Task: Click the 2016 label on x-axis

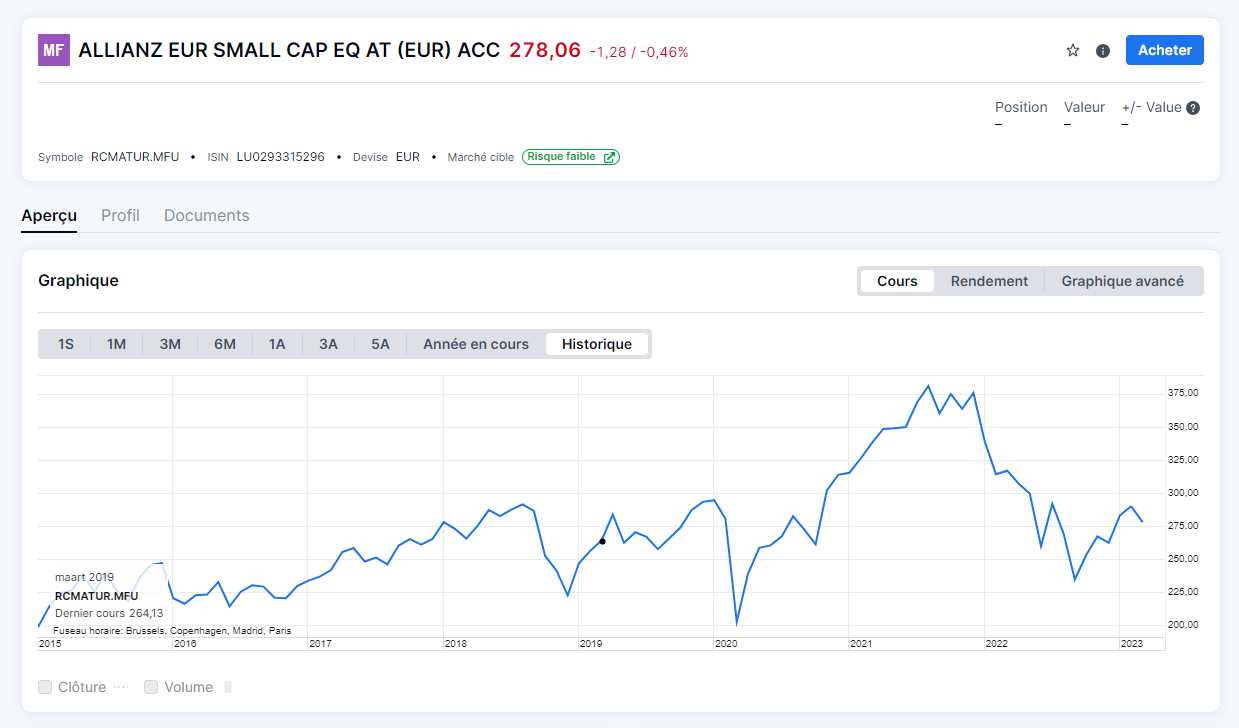Action: pyautogui.click(x=185, y=644)
